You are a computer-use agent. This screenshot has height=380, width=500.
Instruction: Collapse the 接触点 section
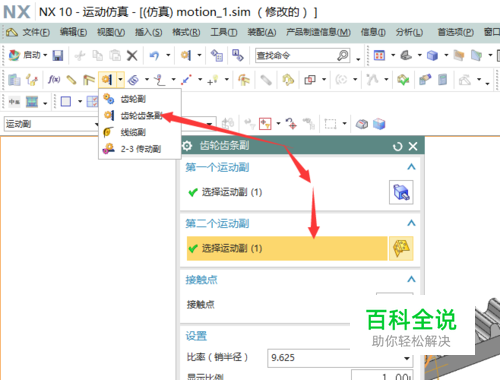411,279
